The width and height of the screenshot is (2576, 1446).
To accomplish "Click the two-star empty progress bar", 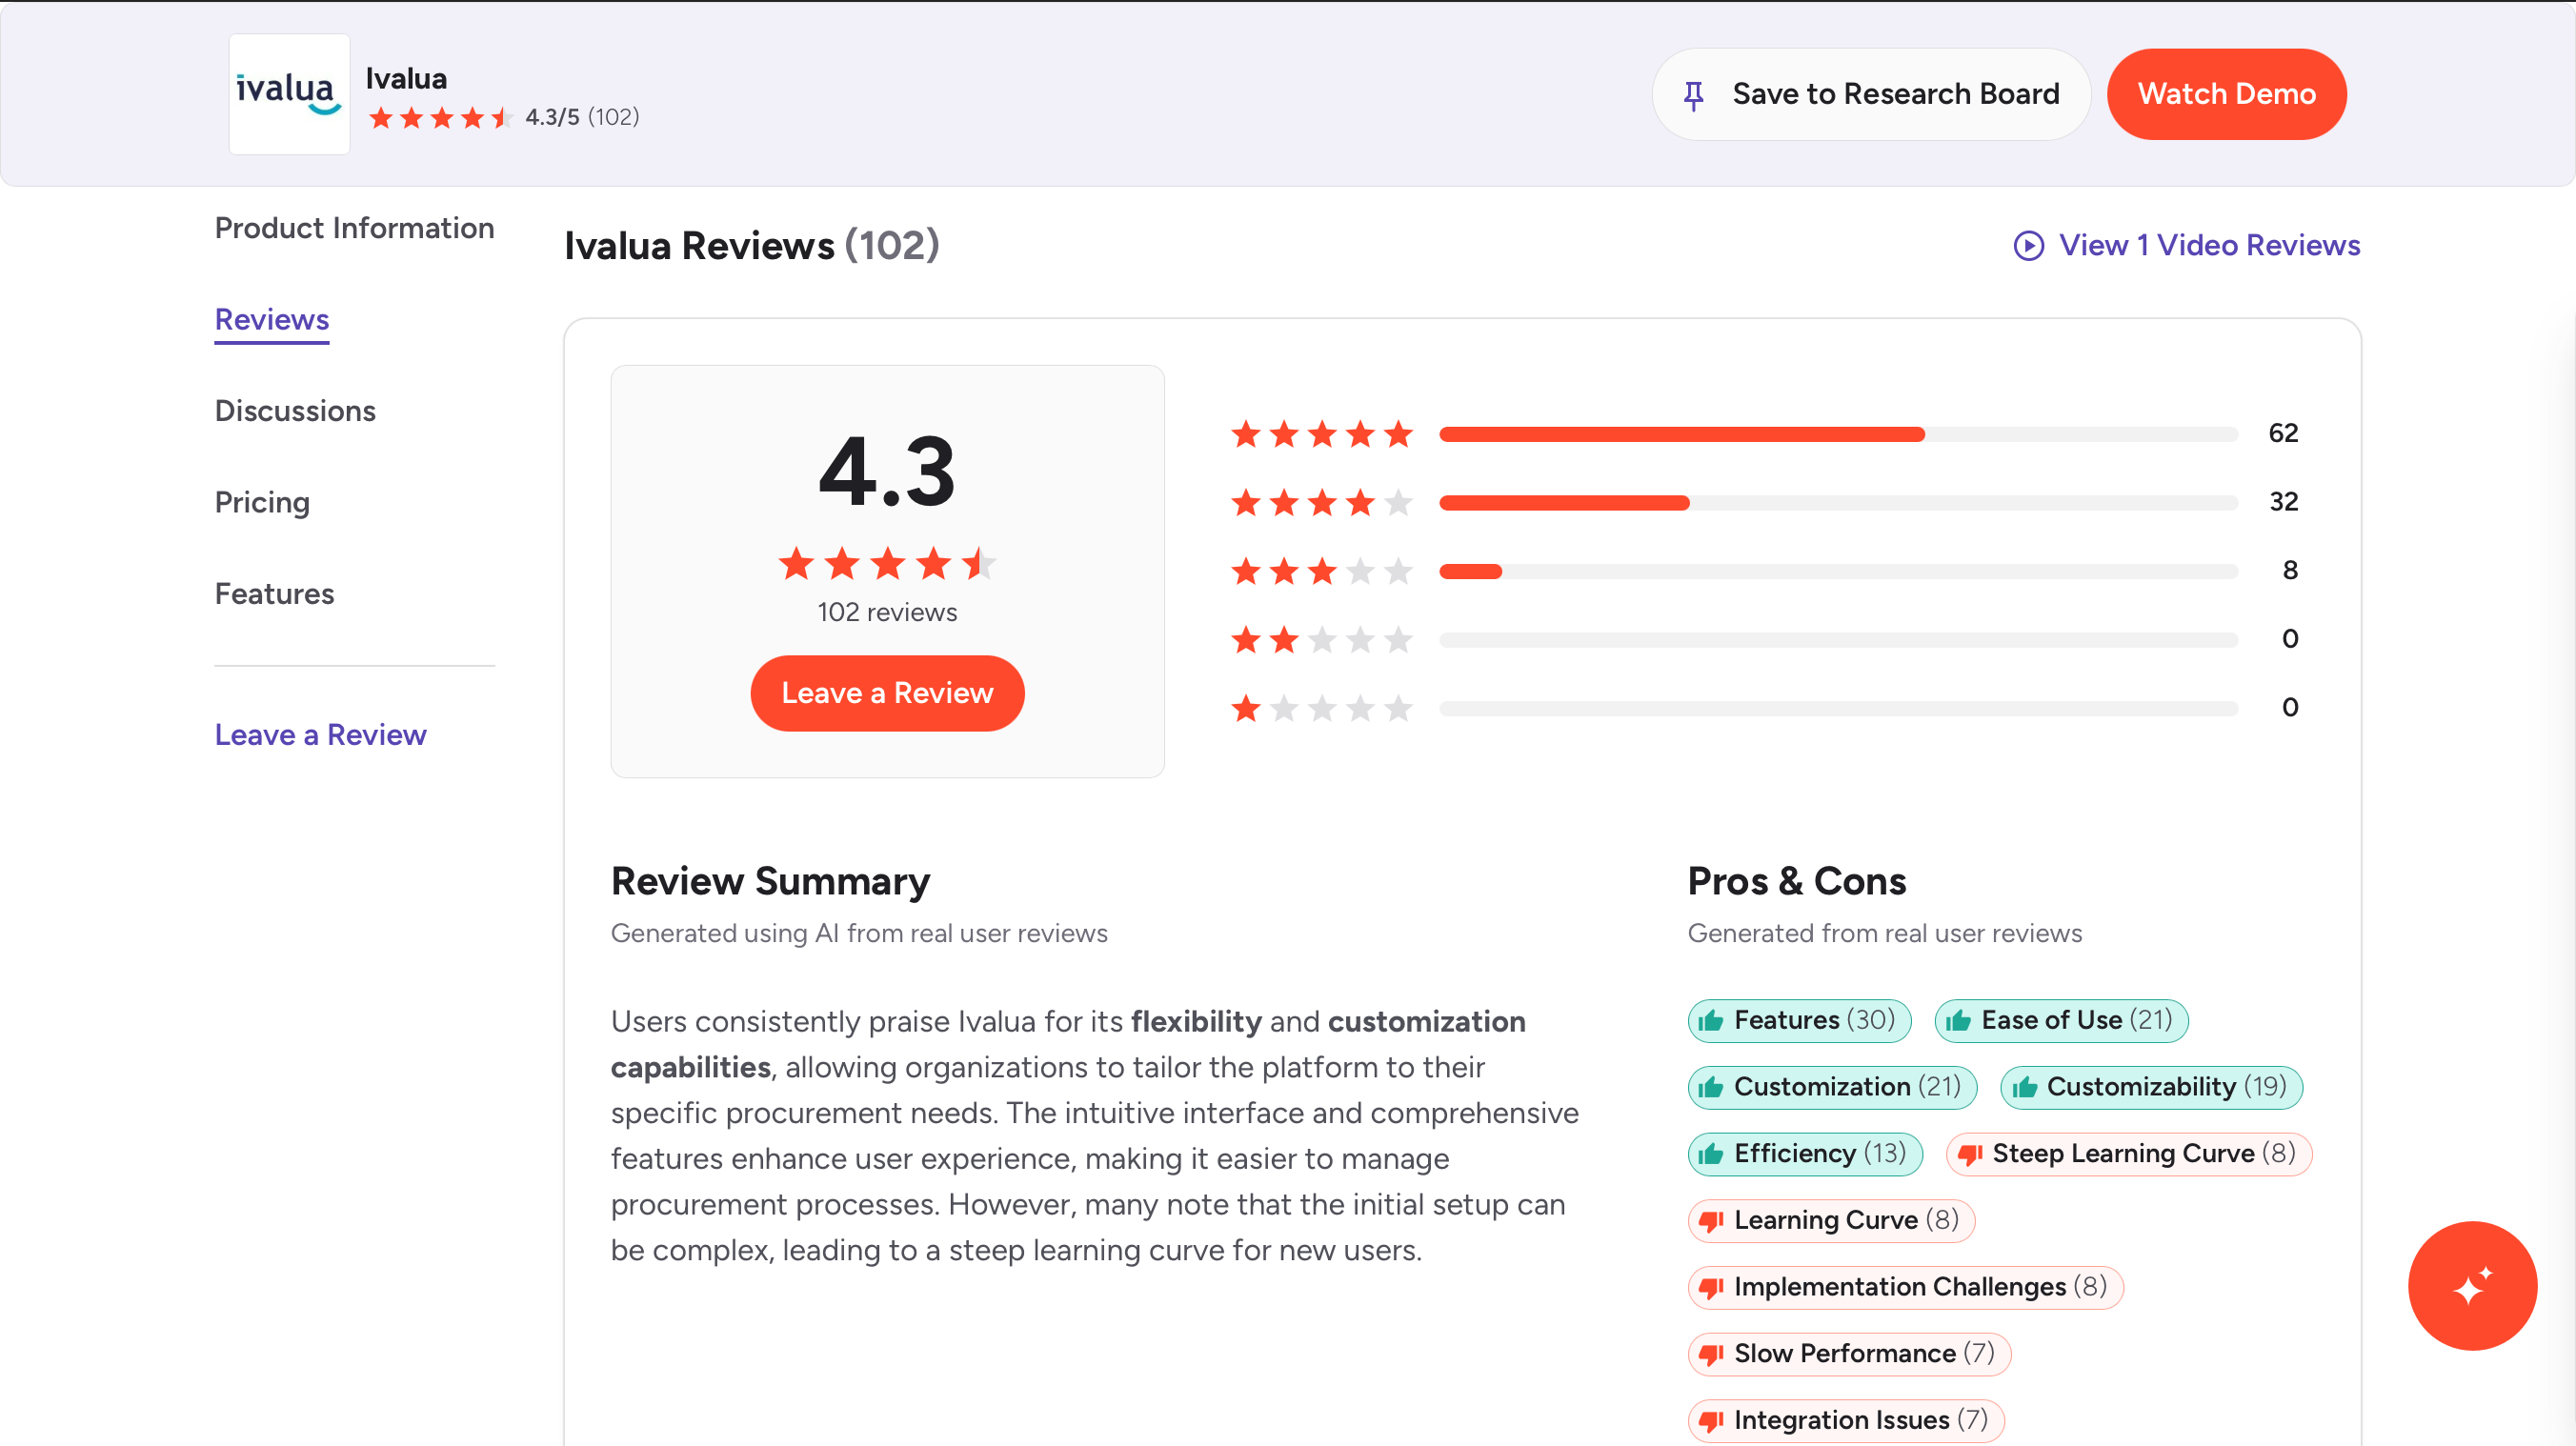I will [x=1838, y=640].
